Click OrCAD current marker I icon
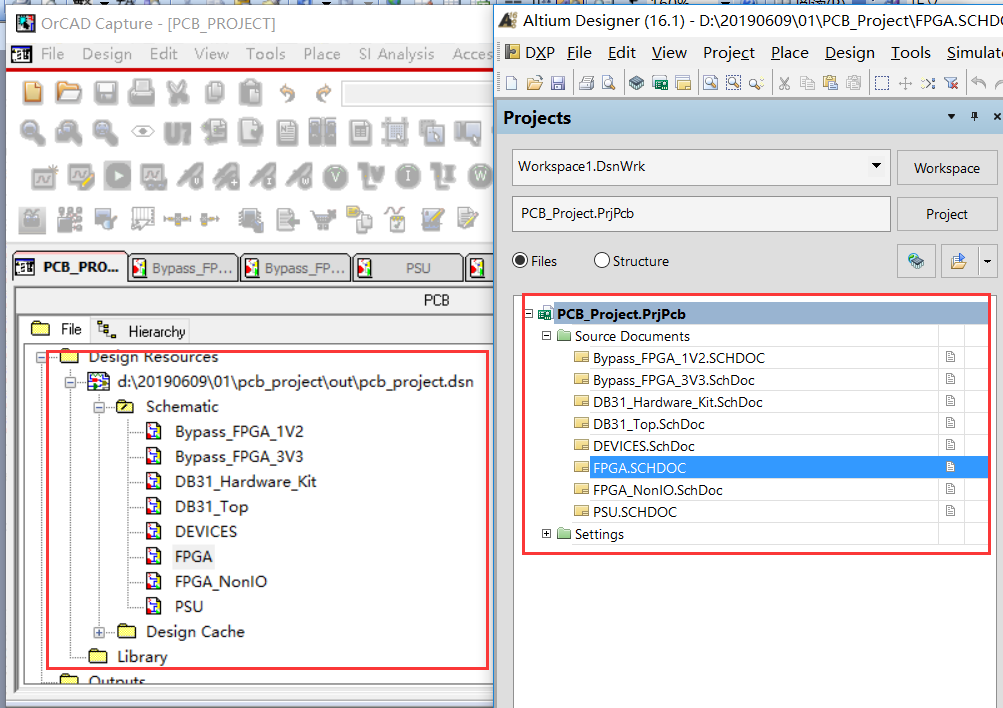The image size is (1003, 708). click(x=407, y=176)
